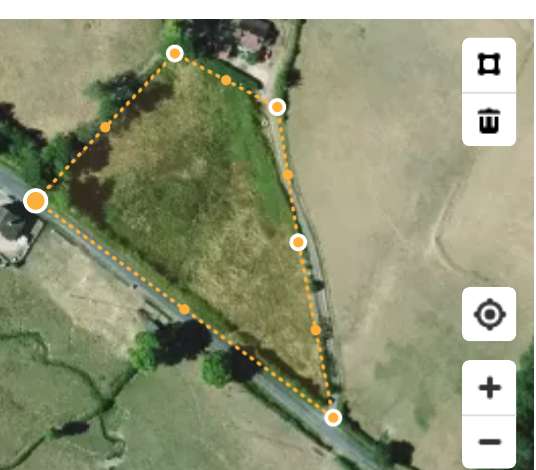Click midpoint handle between the two right-side vertices
The height and width of the screenshot is (470, 536).
(288, 175)
